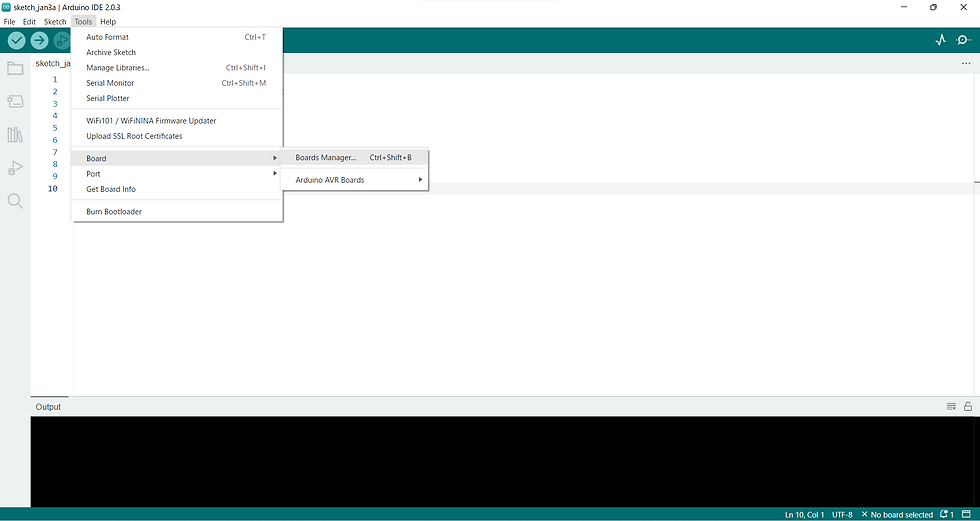
Task: Open the File menu
Action: 9,22
